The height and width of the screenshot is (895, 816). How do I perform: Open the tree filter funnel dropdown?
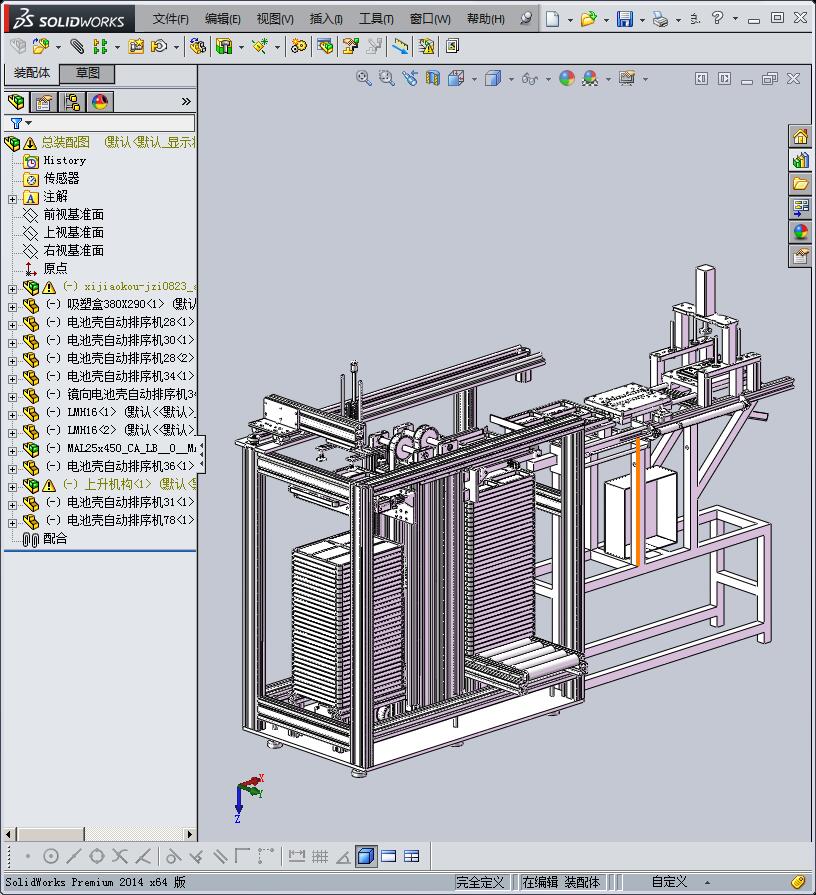point(20,123)
